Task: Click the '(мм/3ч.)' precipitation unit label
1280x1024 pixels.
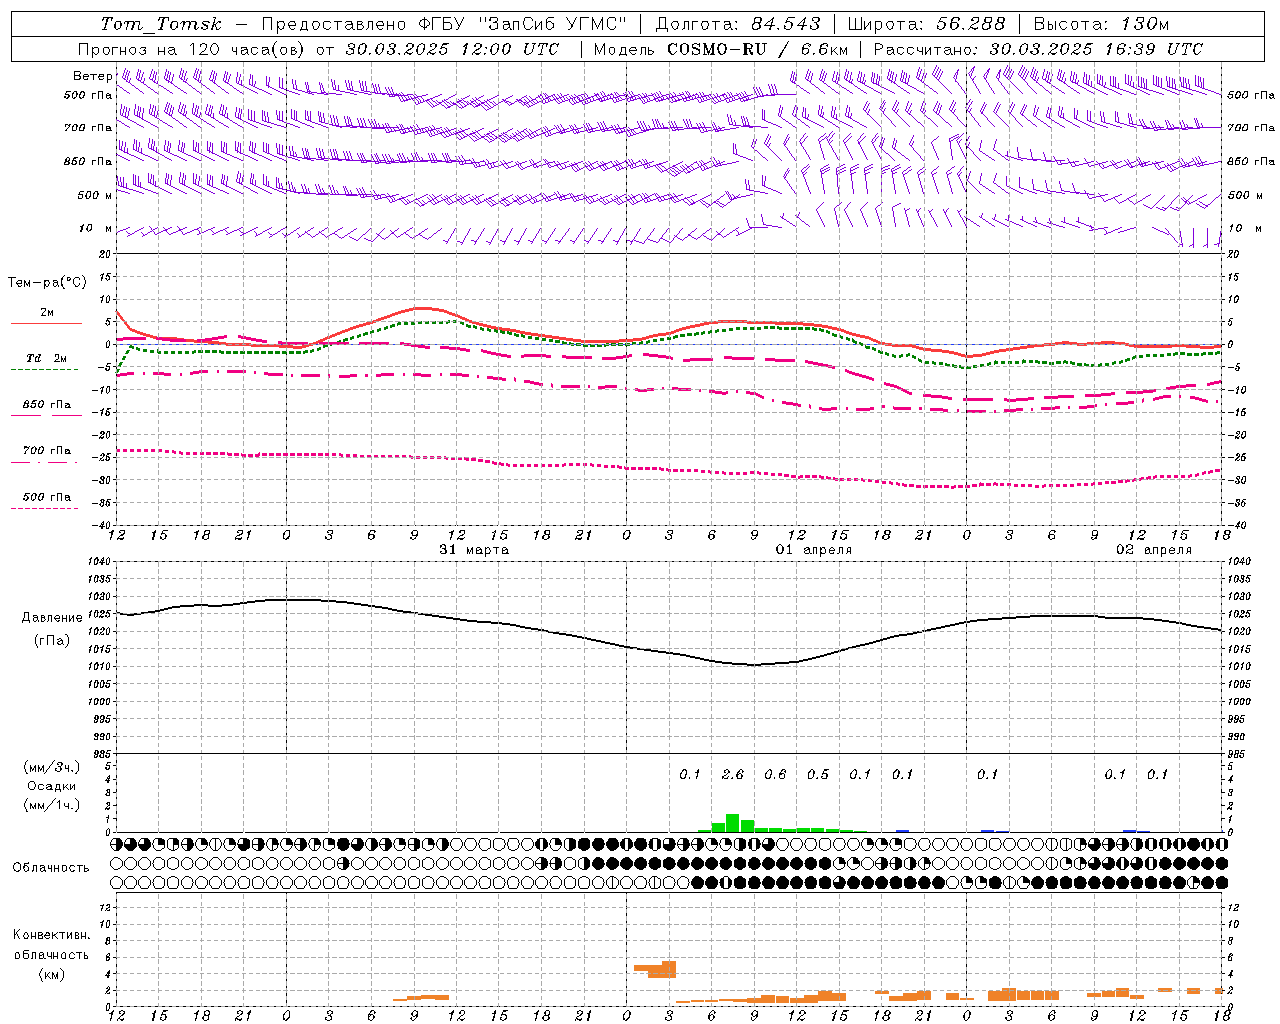Action: pos(51,767)
